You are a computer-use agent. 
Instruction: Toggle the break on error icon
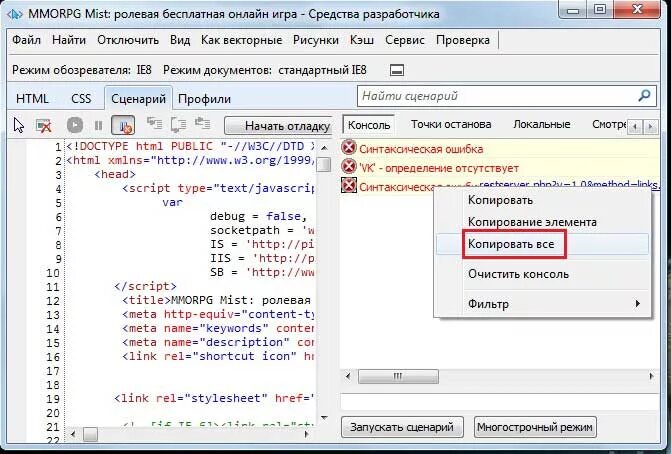tap(123, 125)
